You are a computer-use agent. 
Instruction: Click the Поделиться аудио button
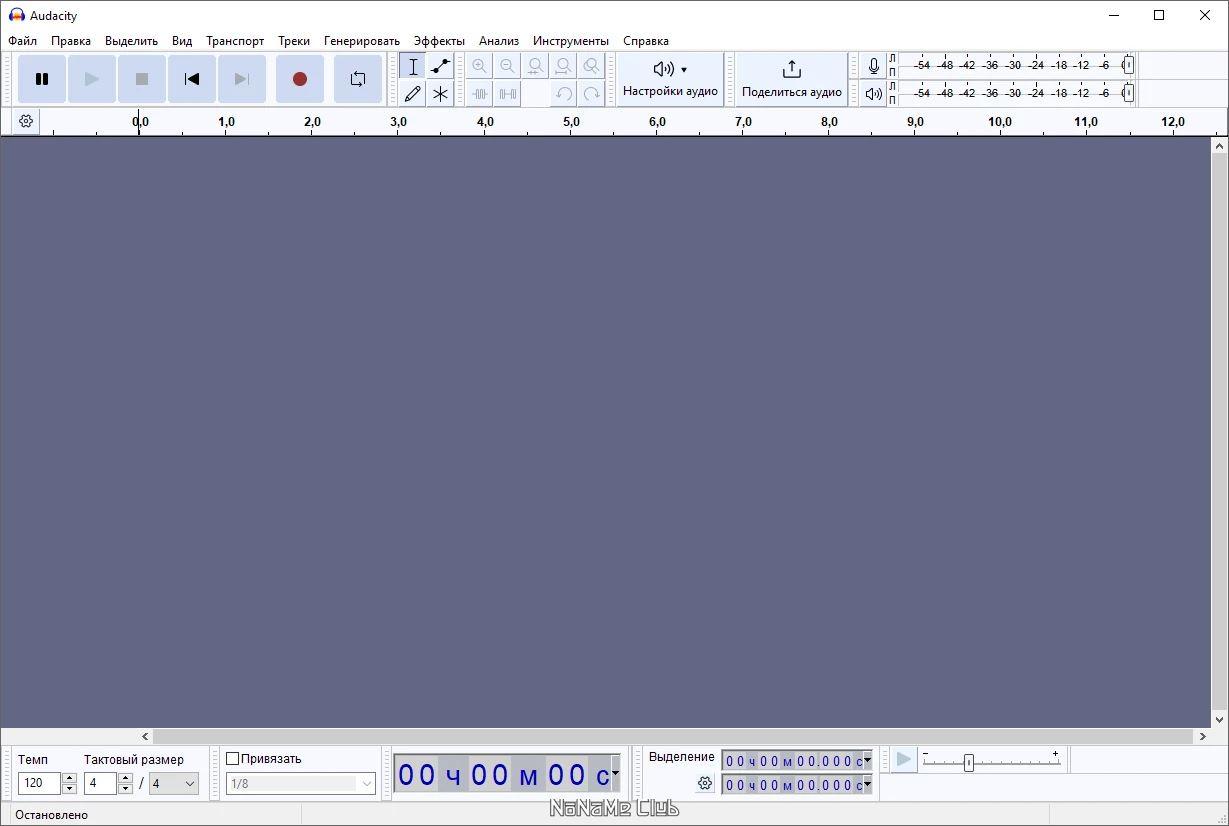[x=792, y=79]
